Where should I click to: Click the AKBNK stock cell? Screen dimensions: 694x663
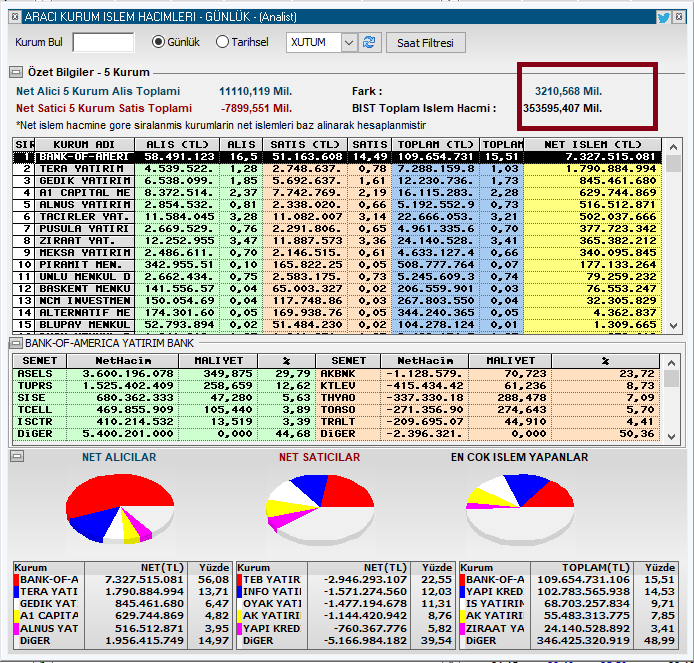[x=348, y=374]
